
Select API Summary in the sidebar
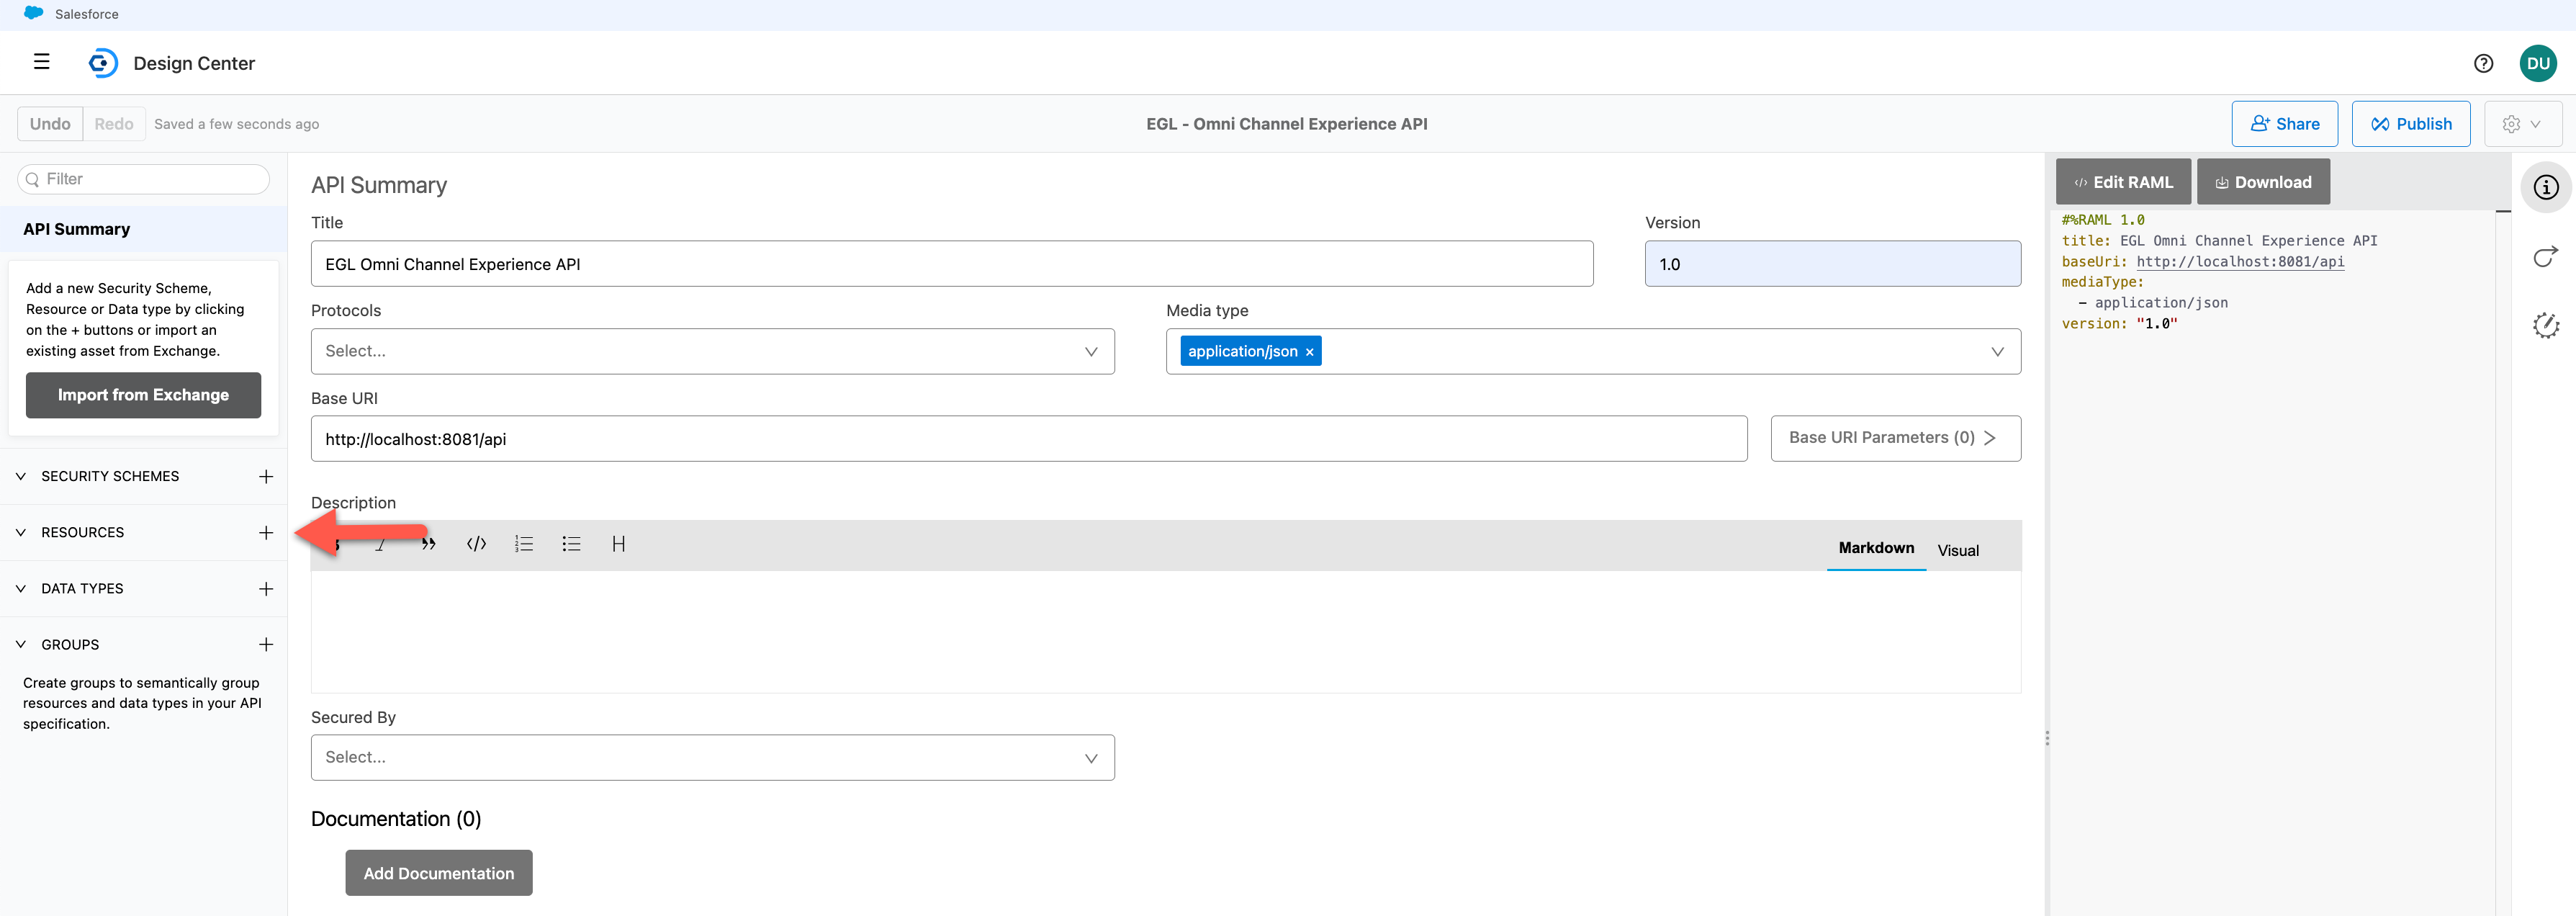77,229
